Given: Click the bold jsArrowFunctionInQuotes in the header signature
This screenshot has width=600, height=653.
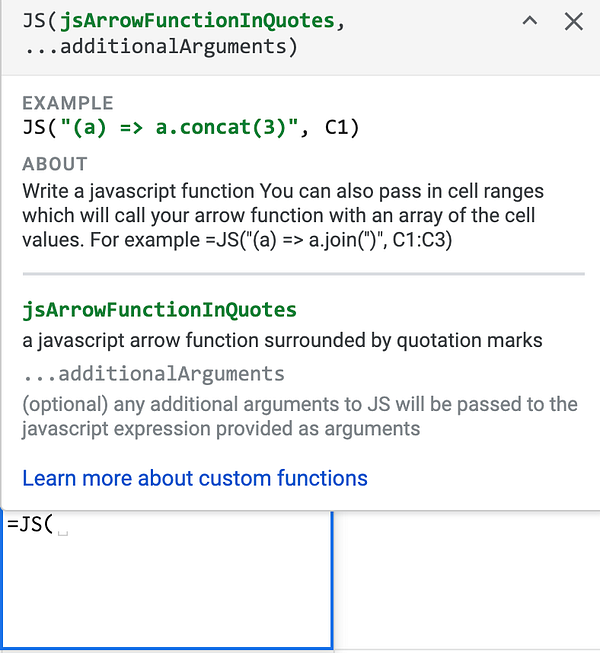Looking at the screenshot, I should 200,21.
